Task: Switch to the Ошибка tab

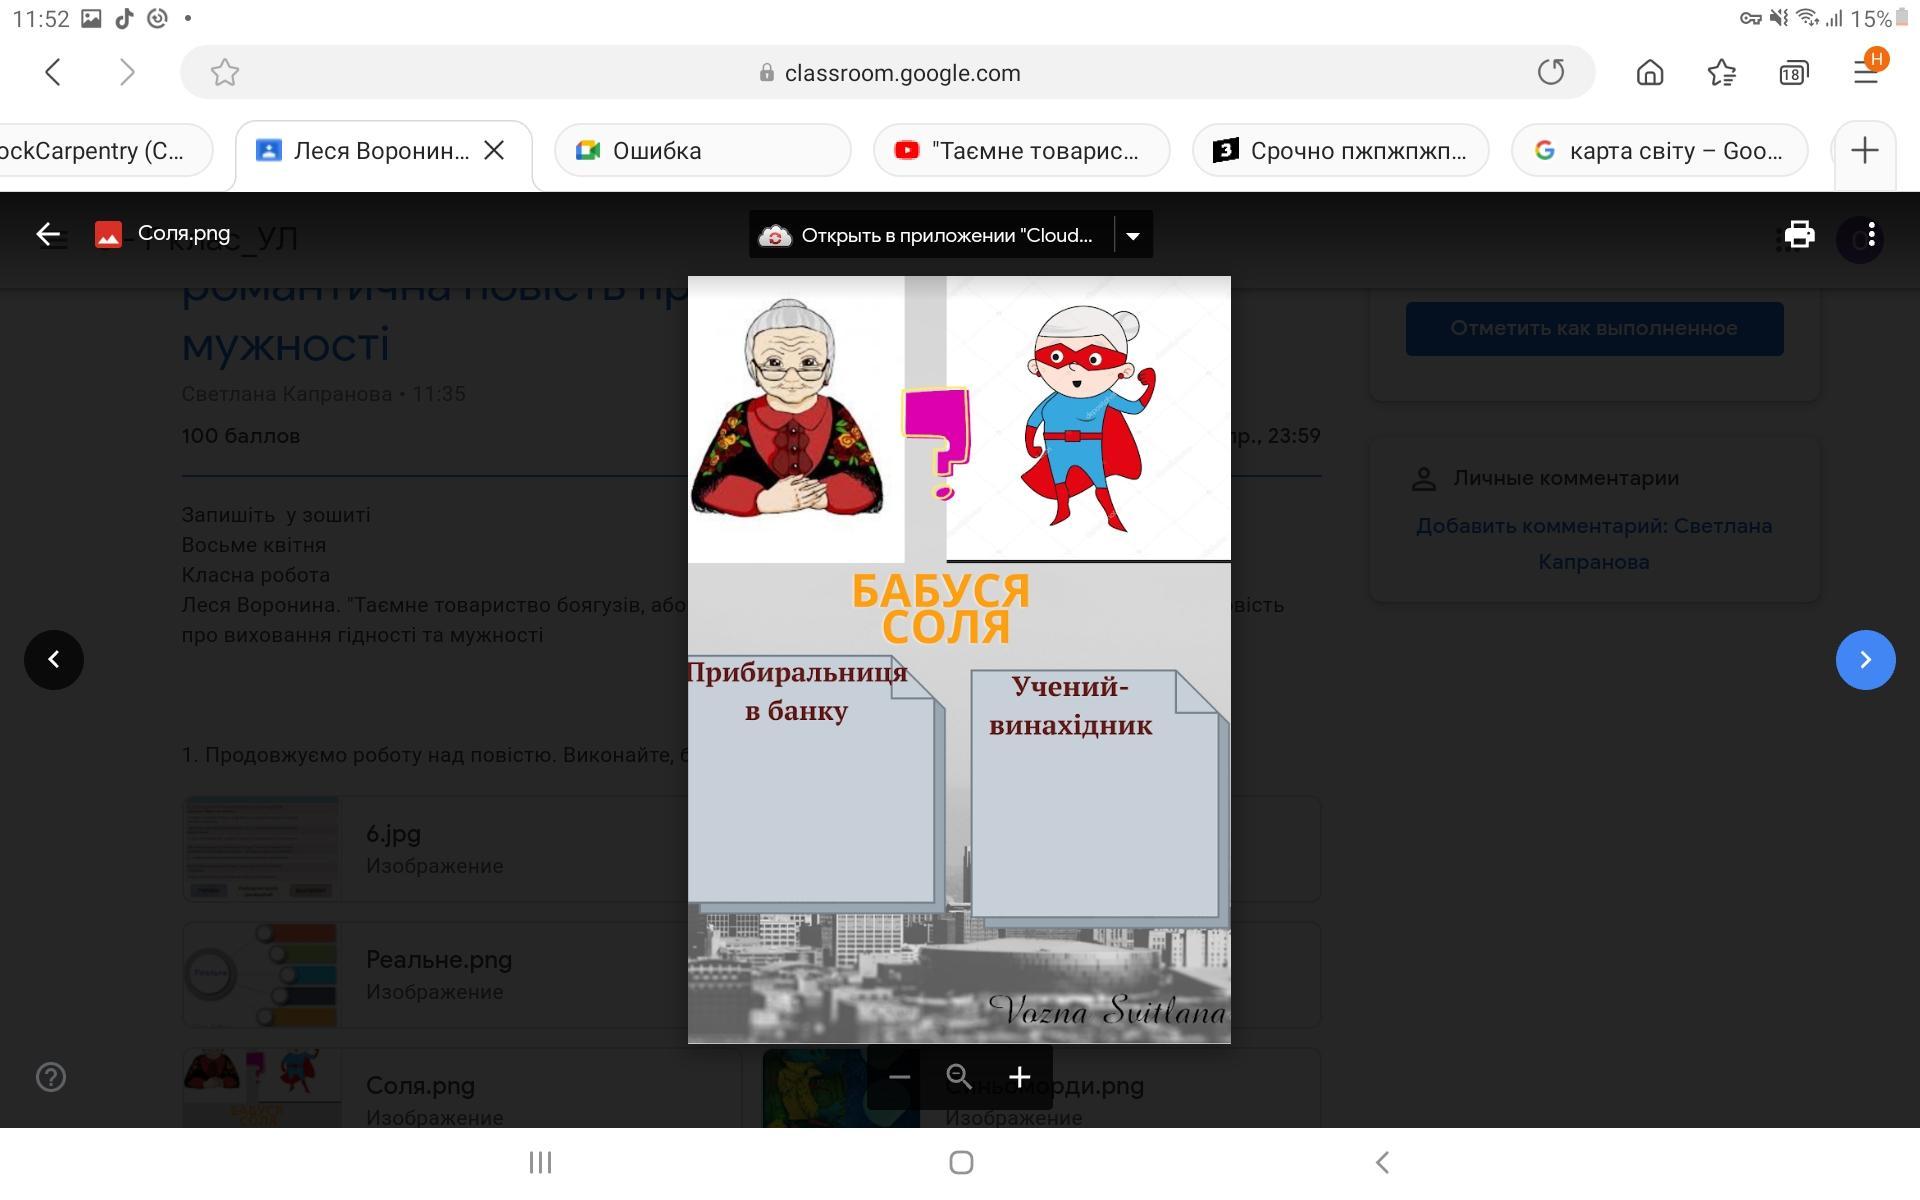Action: [x=702, y=151]
